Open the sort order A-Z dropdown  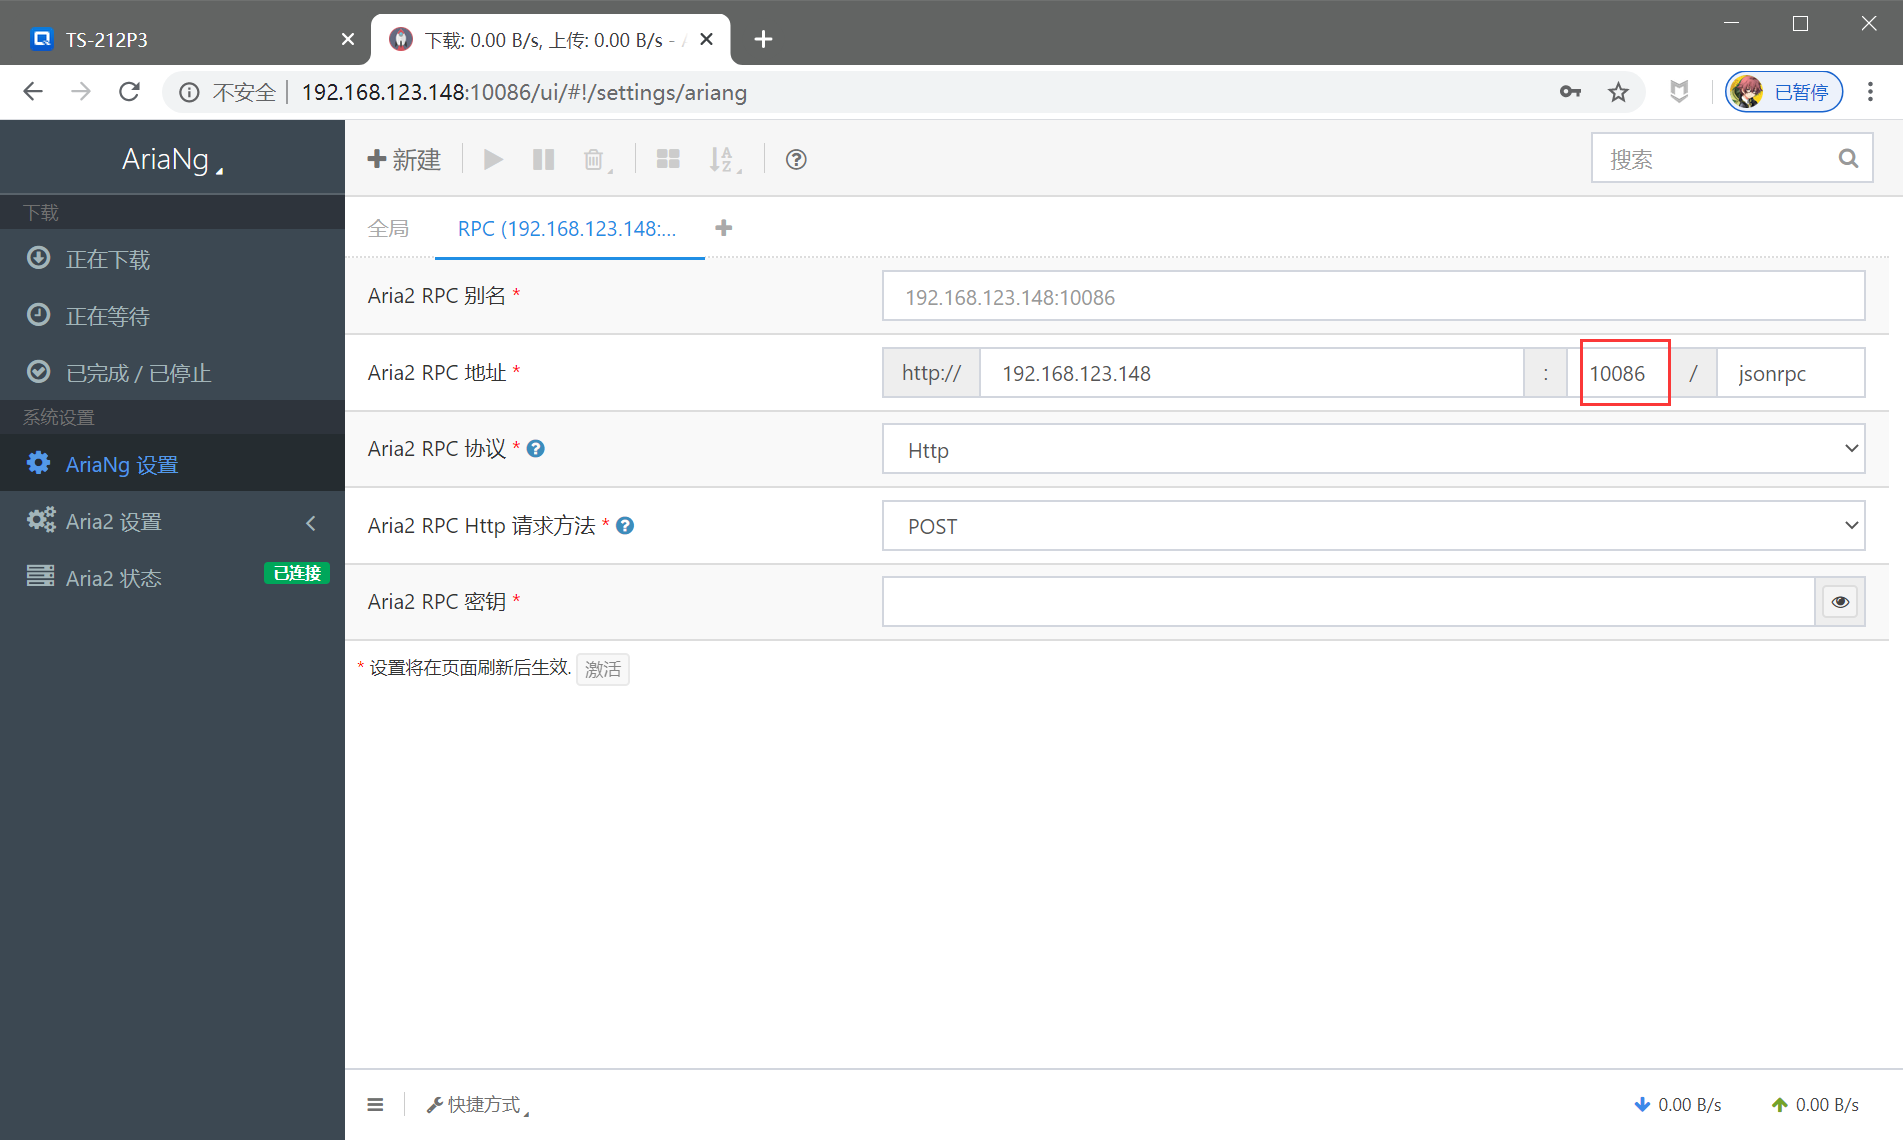(x=725, y=160)
